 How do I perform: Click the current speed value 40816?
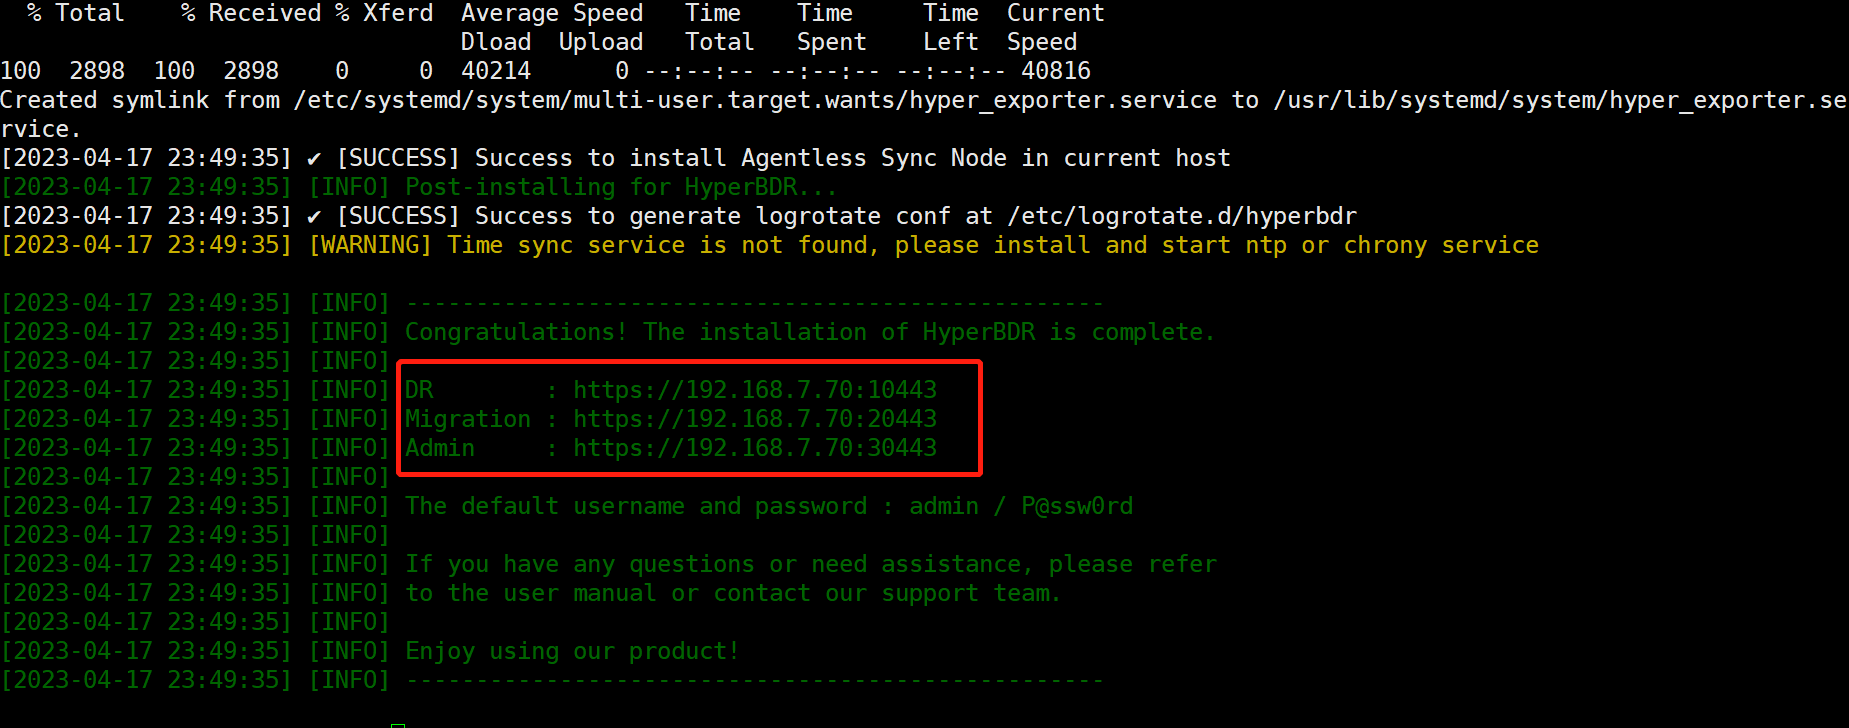coord(1056,71)
